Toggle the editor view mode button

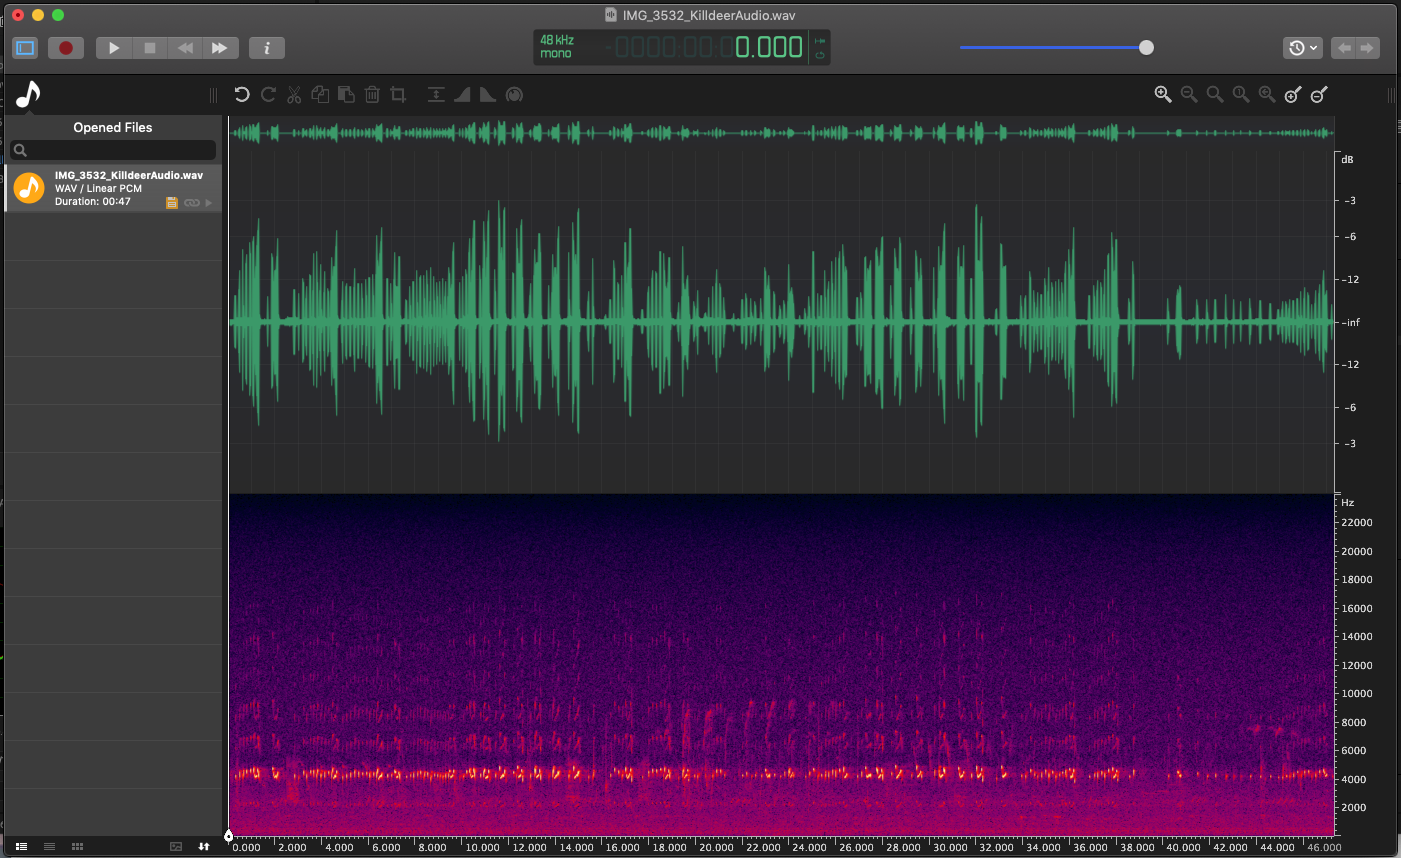pos(24,47)
